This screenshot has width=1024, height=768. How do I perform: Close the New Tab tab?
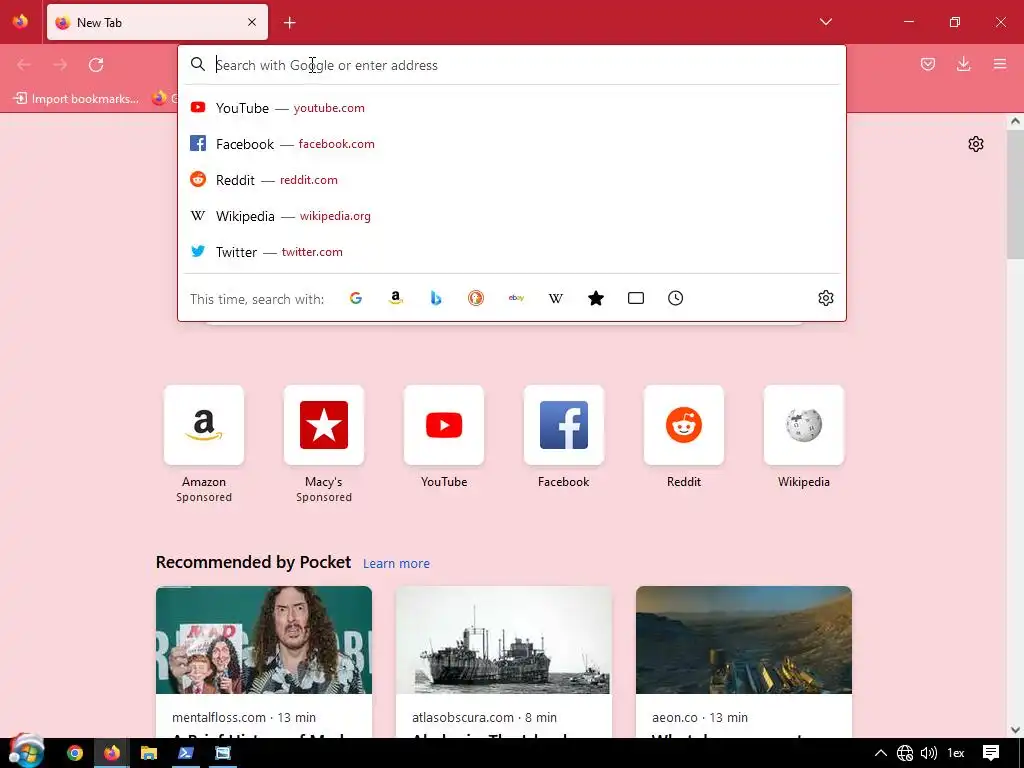[252, 22]
